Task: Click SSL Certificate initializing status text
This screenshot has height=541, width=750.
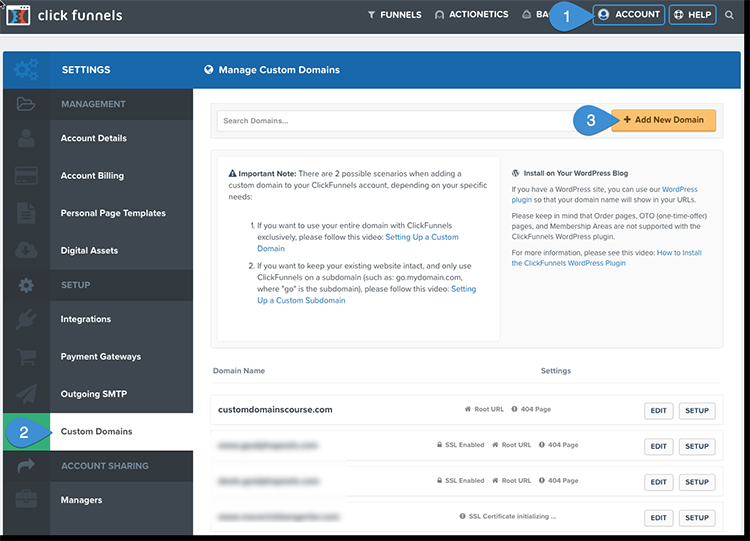Action: tap(507, 516)
